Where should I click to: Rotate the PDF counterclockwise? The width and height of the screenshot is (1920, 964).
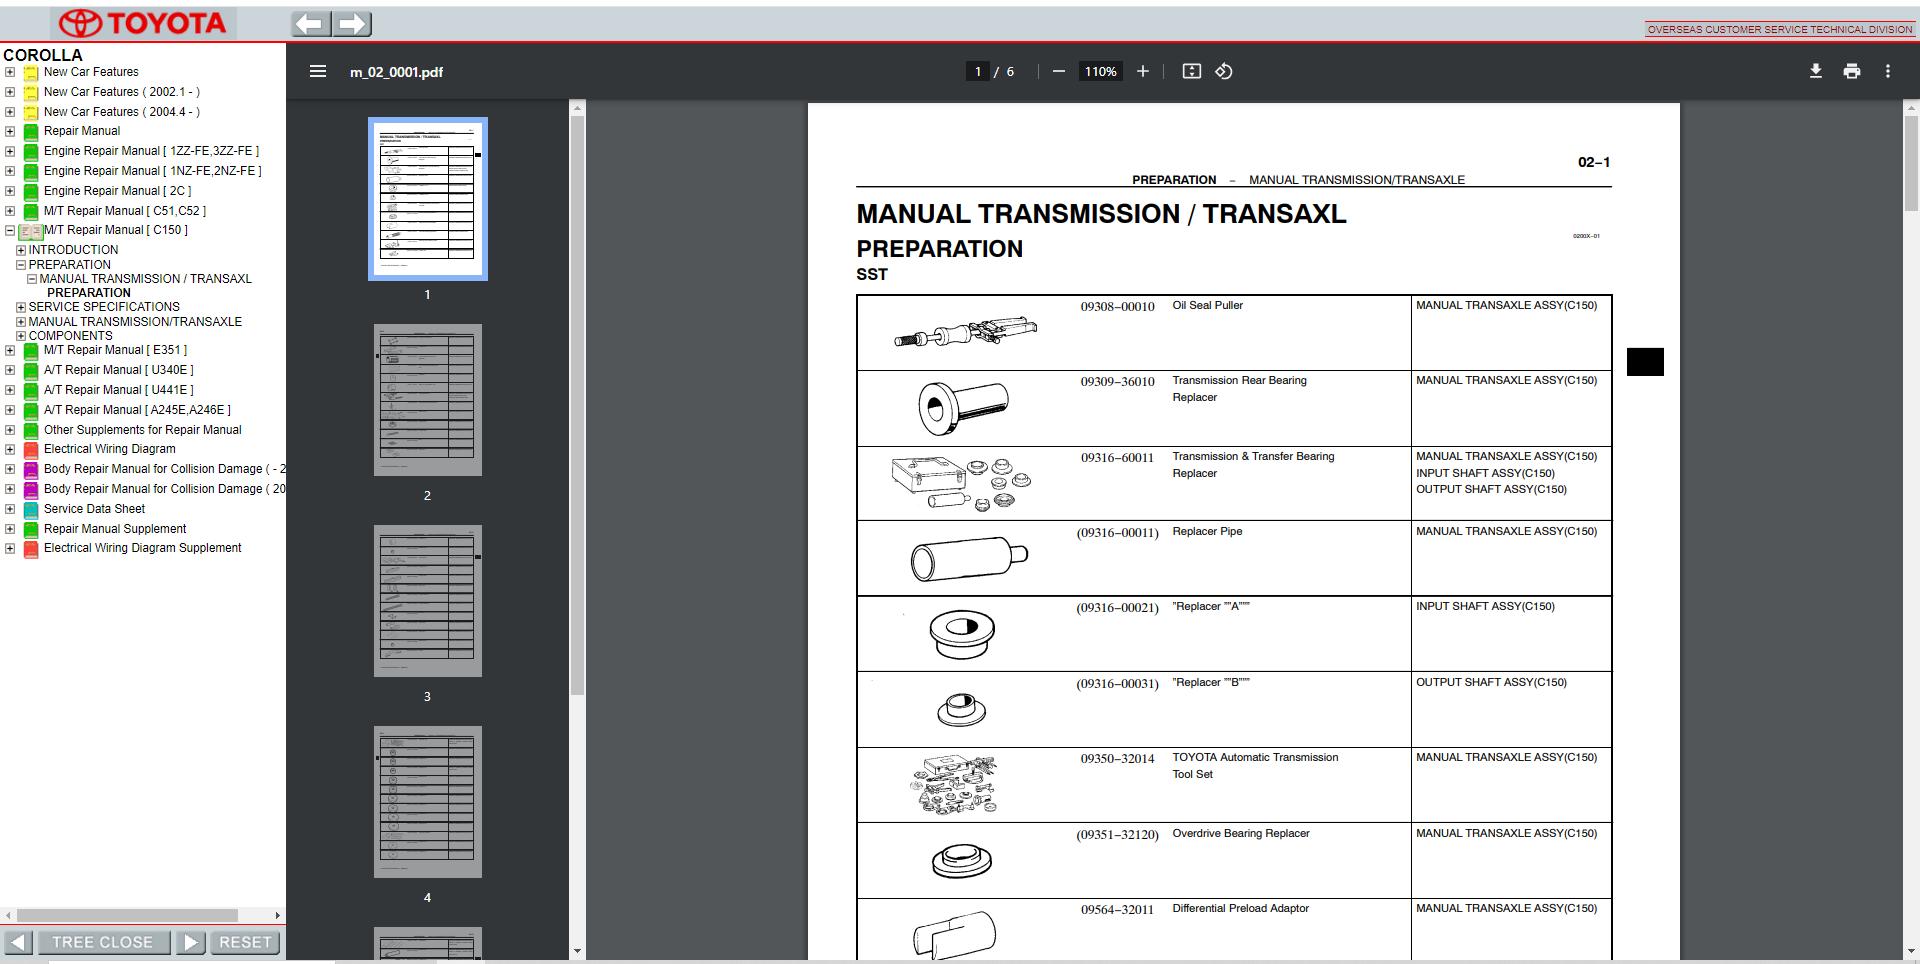pyautogui.click(x=1224, y=71)
